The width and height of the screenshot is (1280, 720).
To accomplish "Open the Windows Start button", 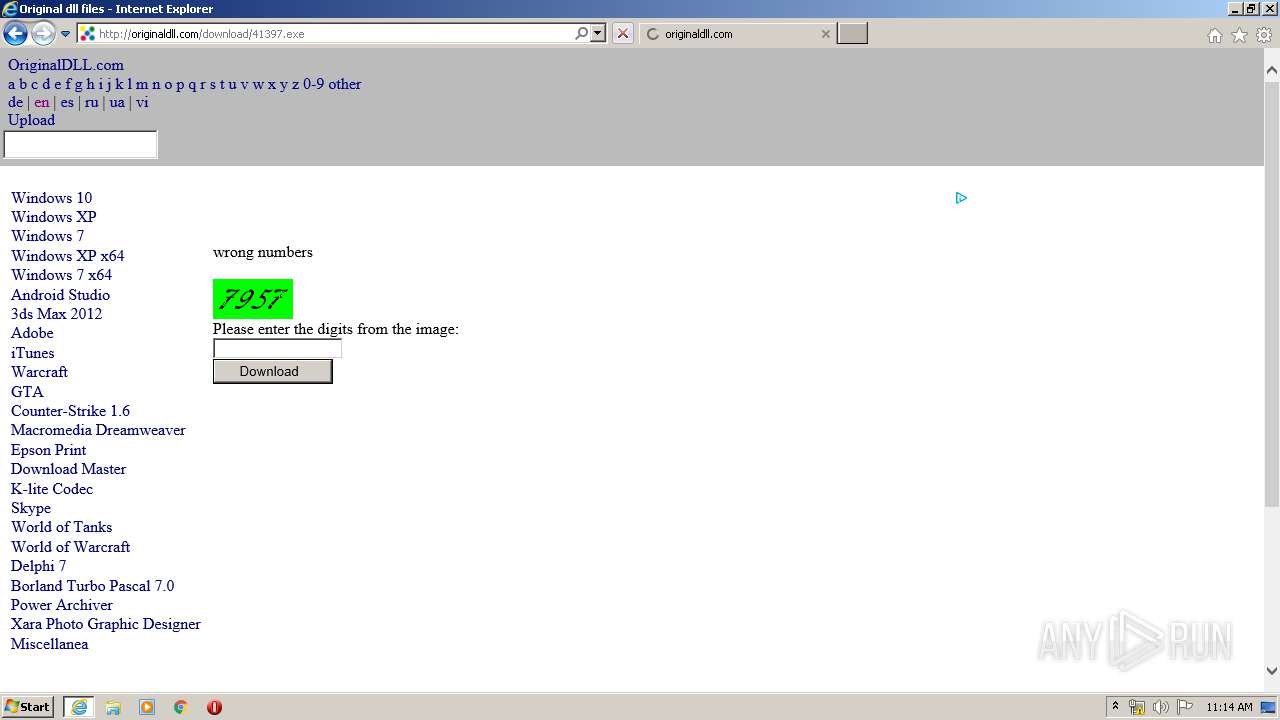I will pos(27,706).
